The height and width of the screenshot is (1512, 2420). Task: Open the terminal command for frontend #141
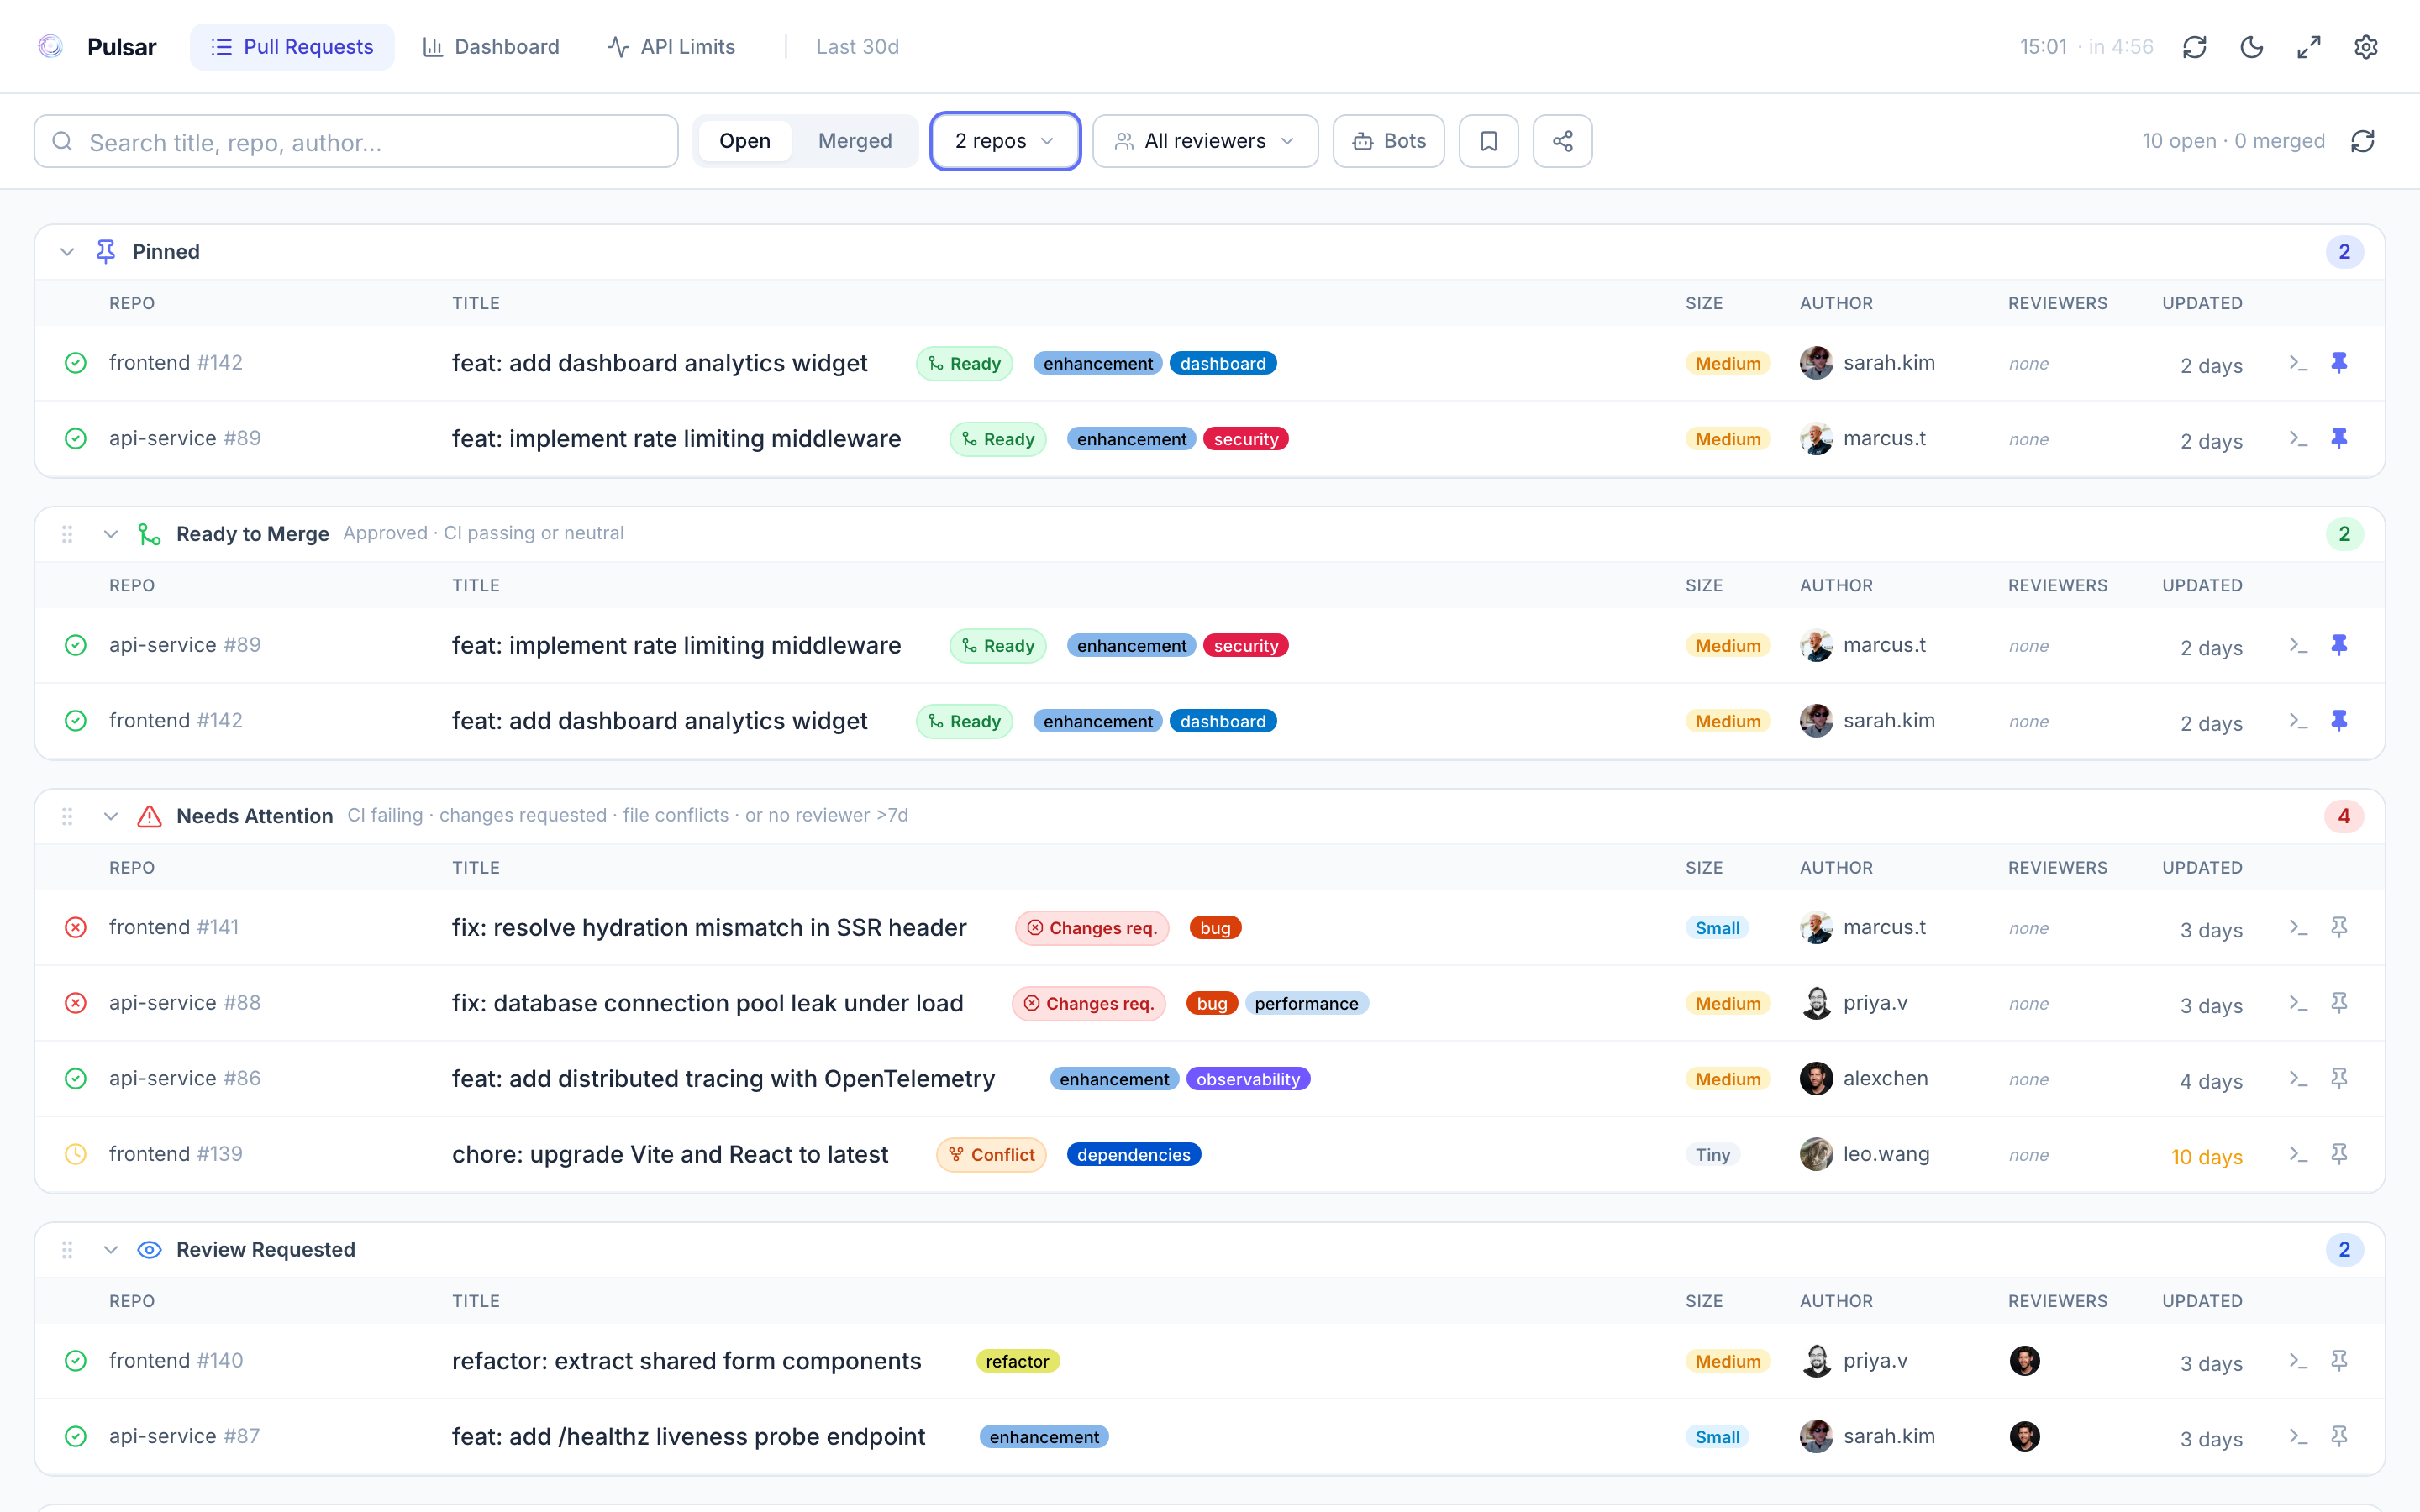2298,927
